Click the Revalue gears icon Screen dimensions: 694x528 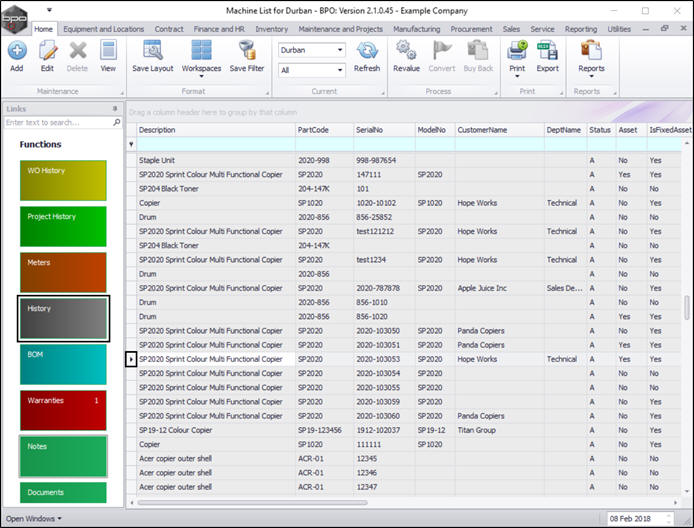406,50
